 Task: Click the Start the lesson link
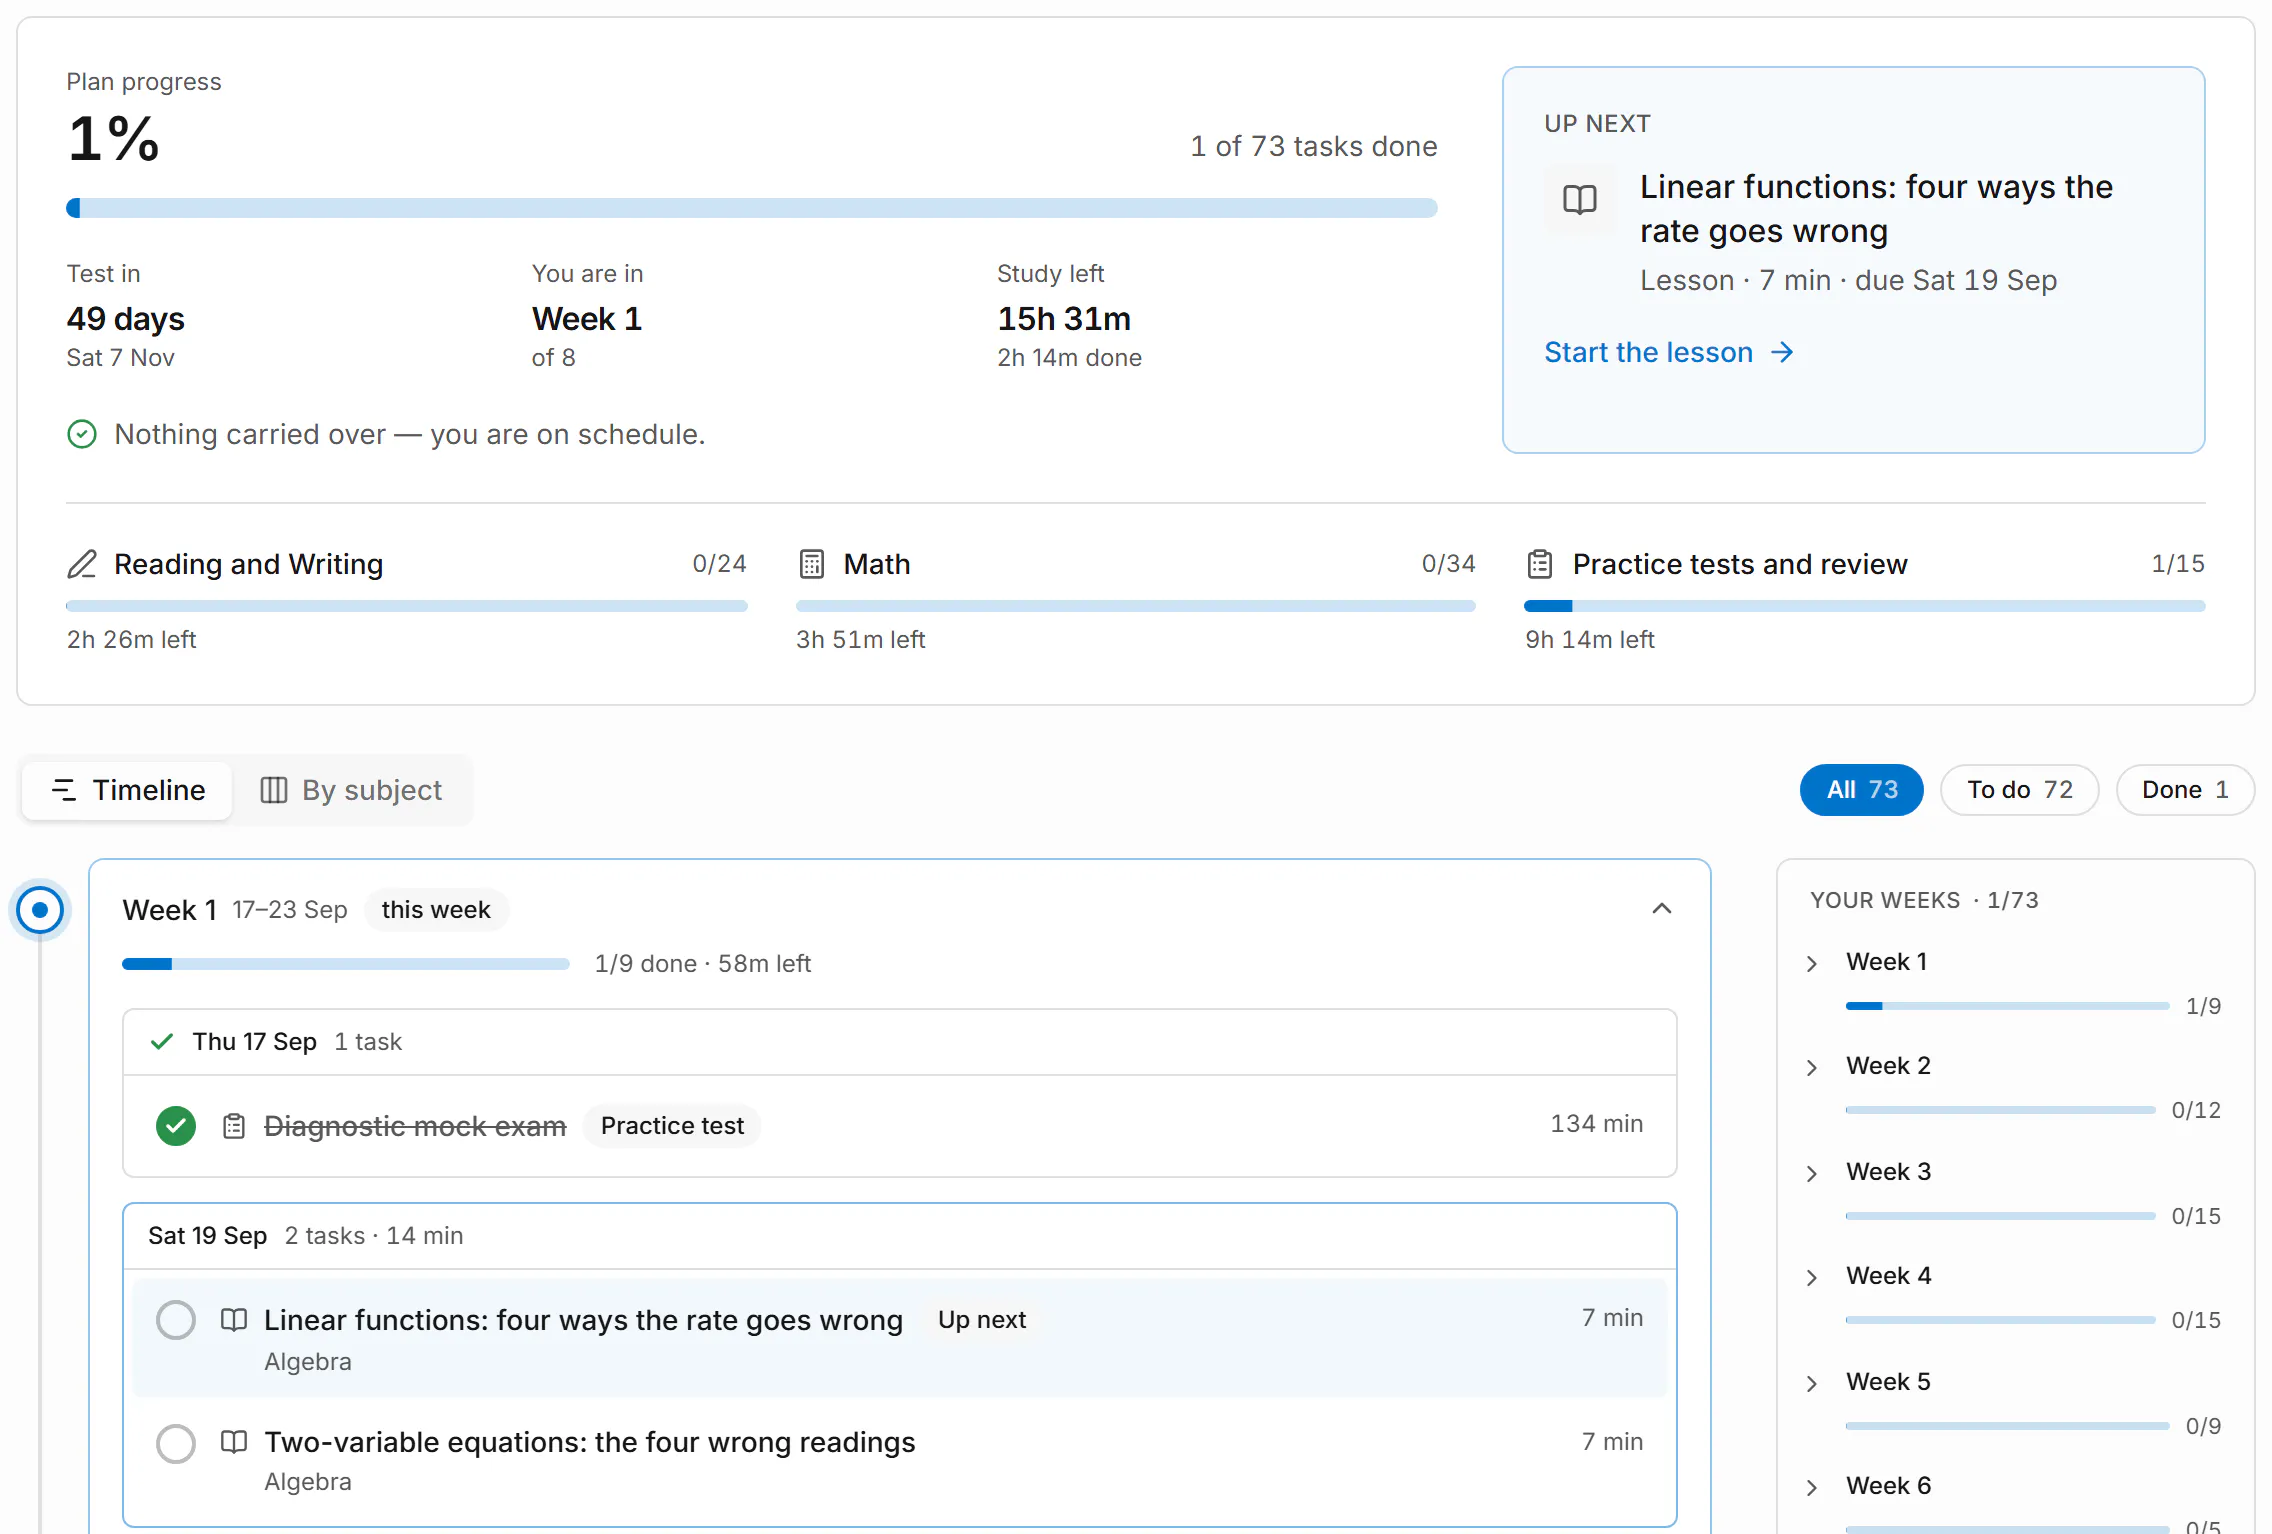1669,352
